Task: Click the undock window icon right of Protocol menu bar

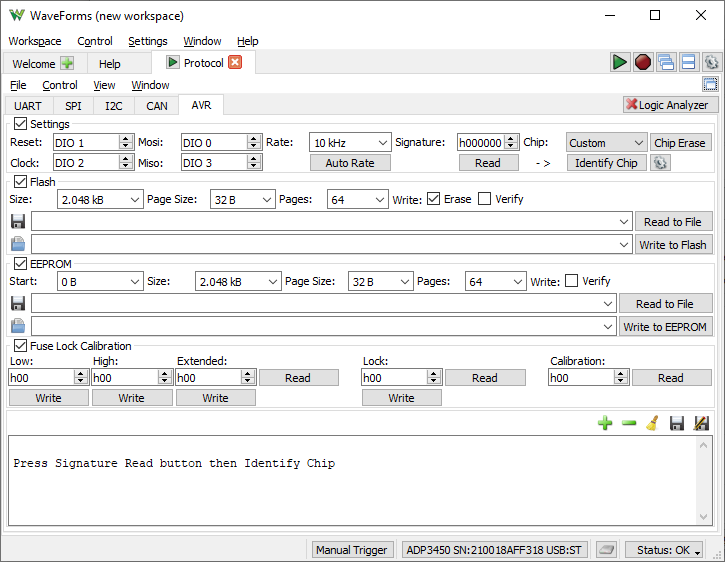Action: point(711,84)
